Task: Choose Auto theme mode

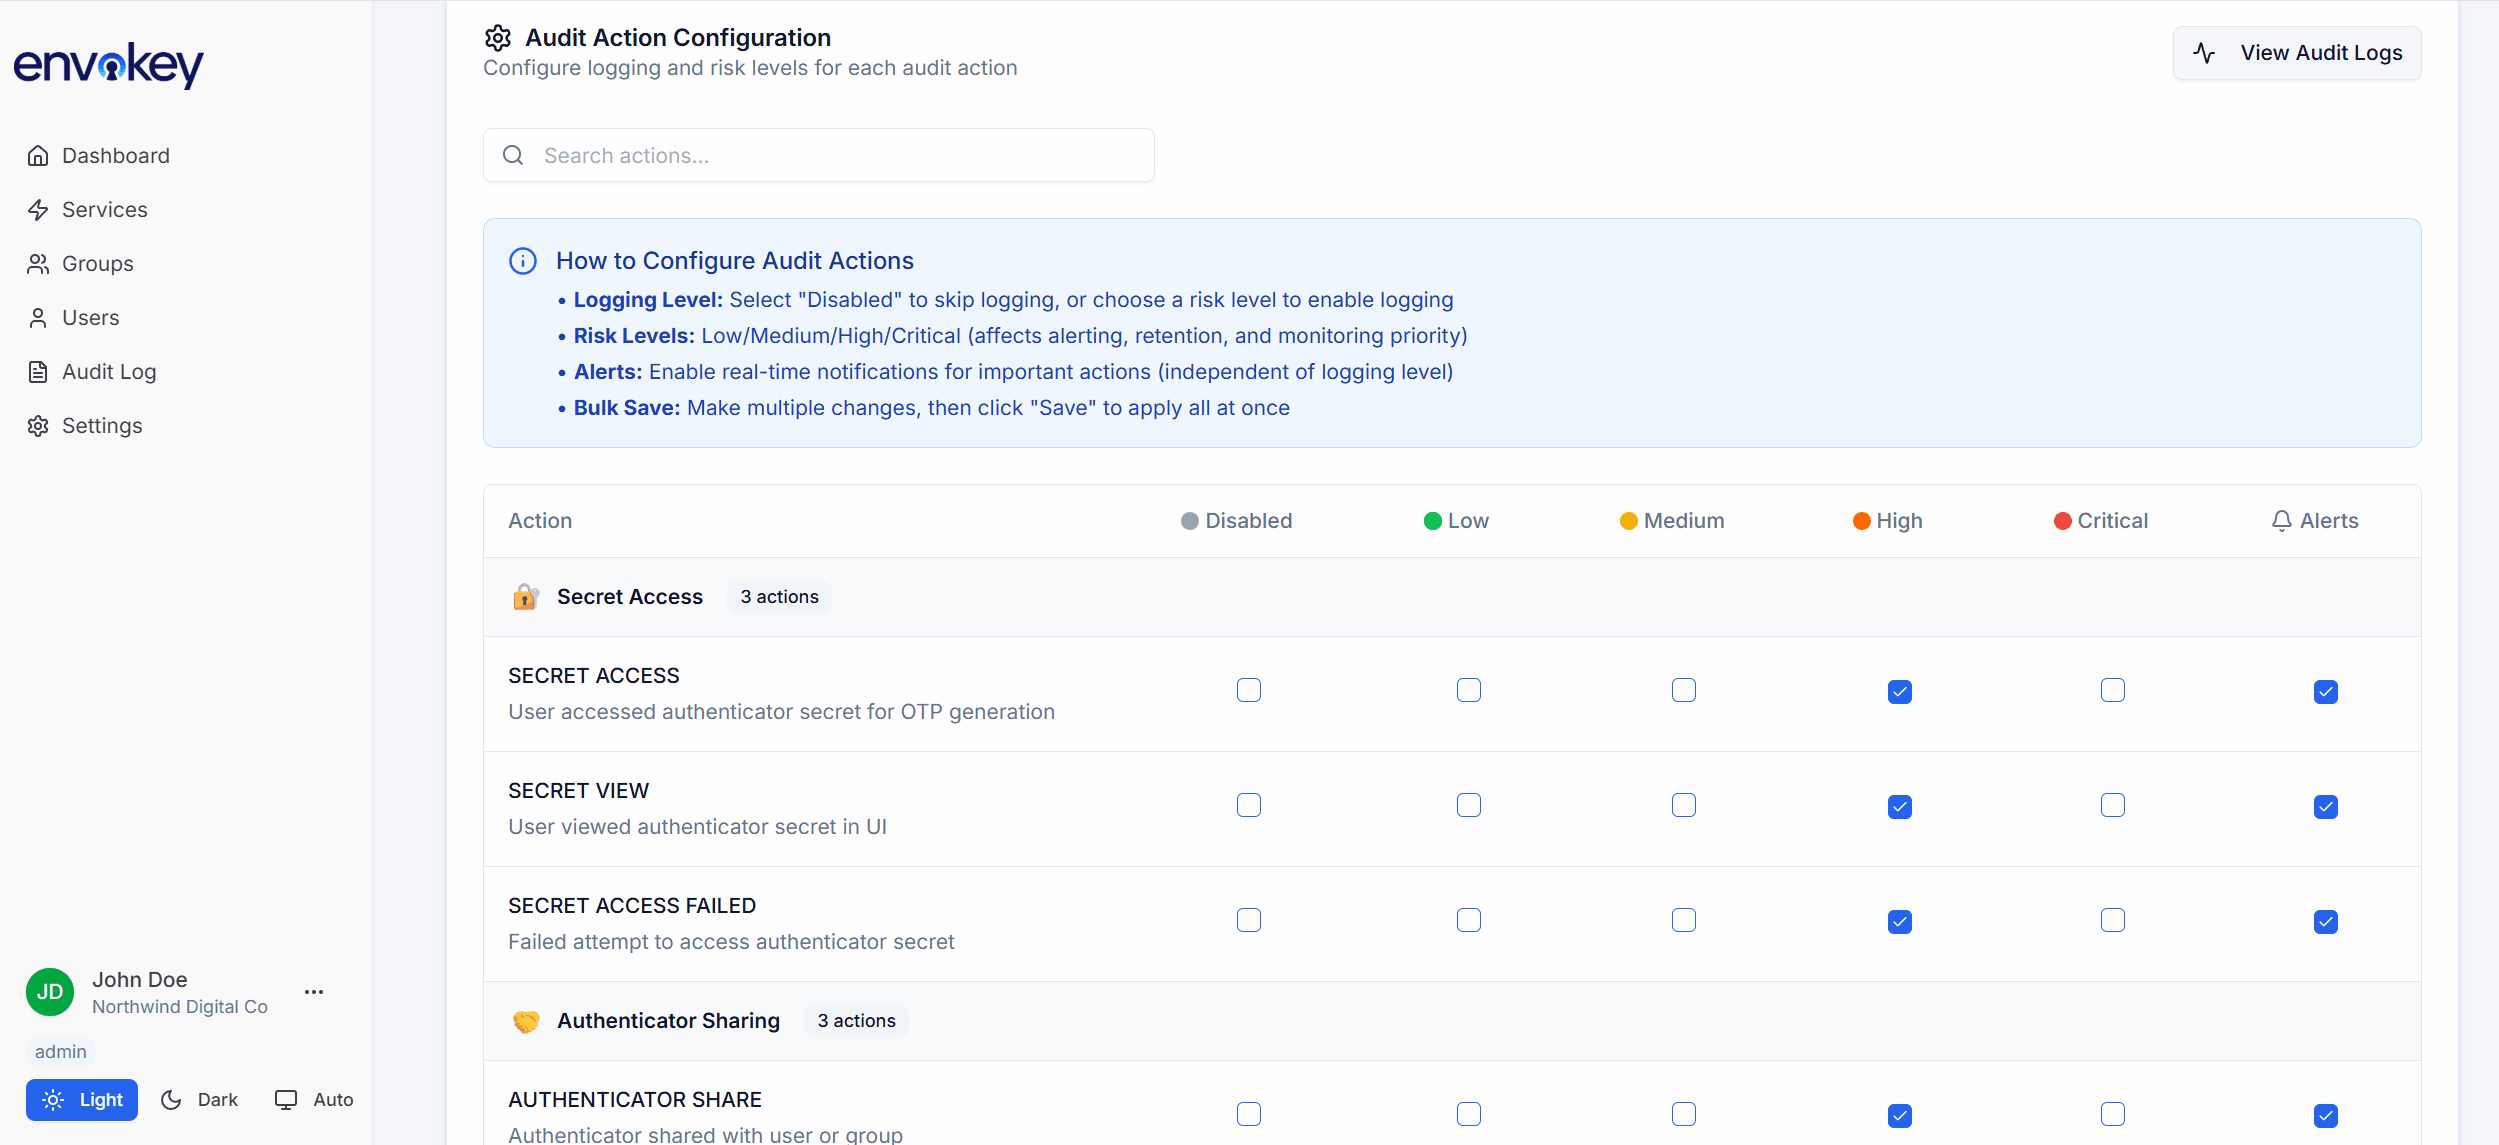Action: pyautogui.click(x=314, y=1100)
